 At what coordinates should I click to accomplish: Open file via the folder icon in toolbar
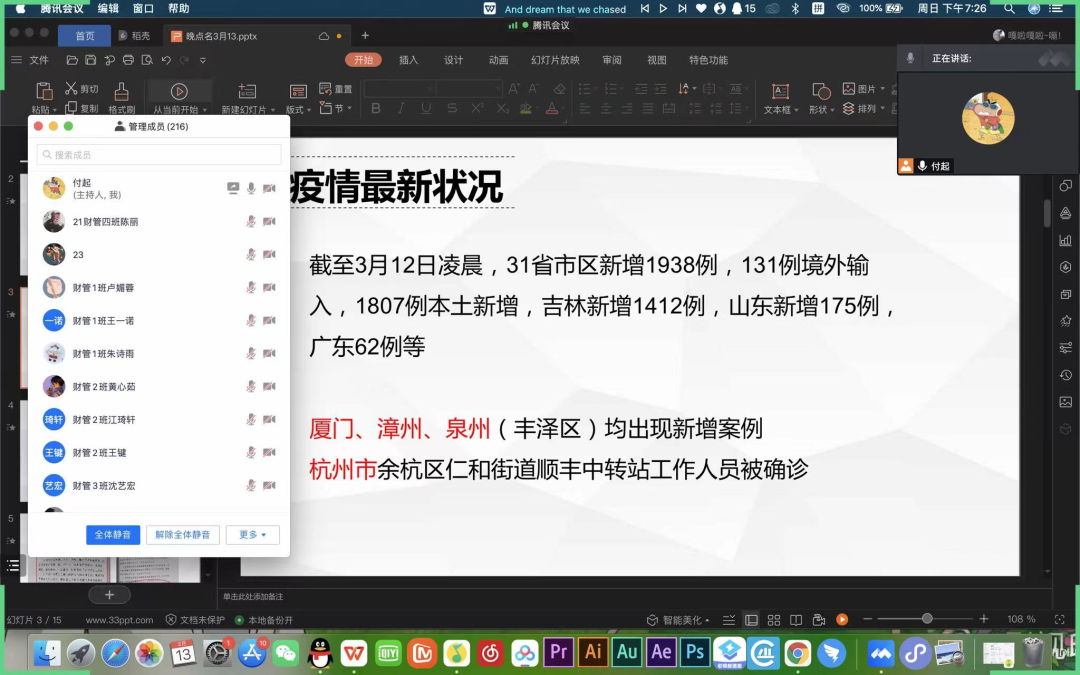coord(72,60)
